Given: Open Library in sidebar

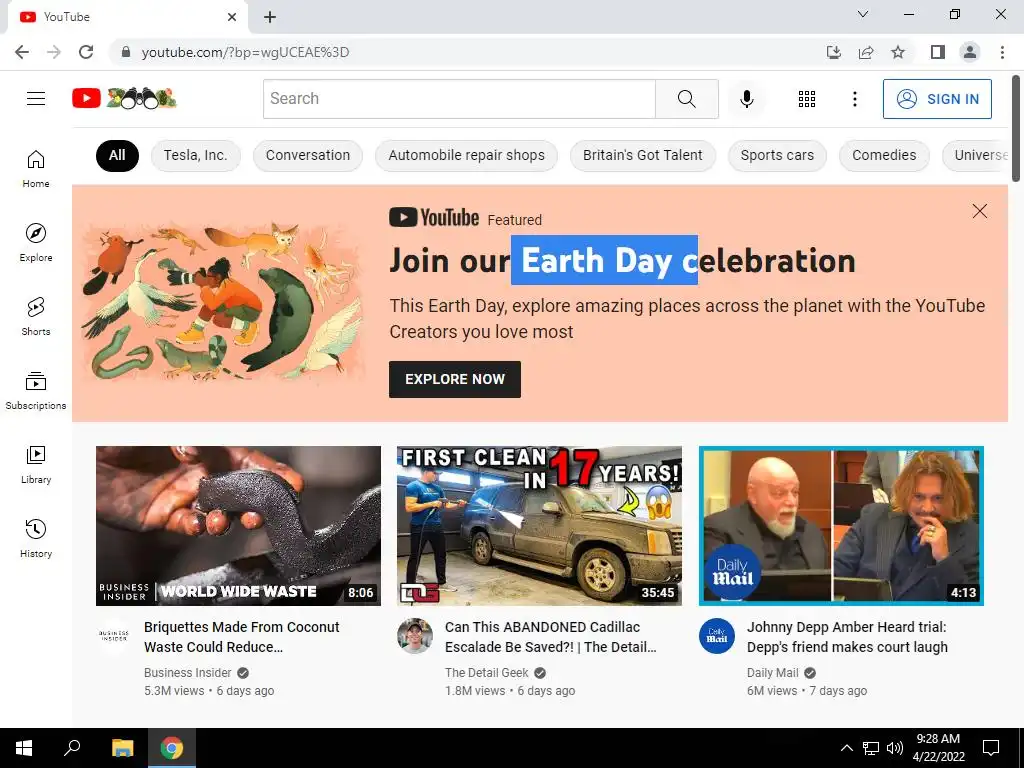Looking at the screenshot, I should click(36, 464).
